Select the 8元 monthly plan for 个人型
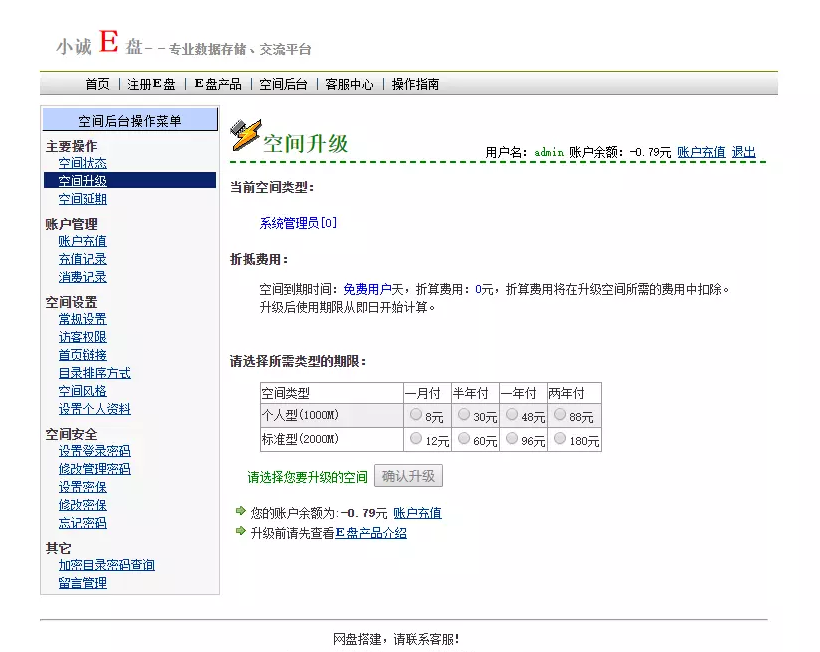 (x=415, y=415)
